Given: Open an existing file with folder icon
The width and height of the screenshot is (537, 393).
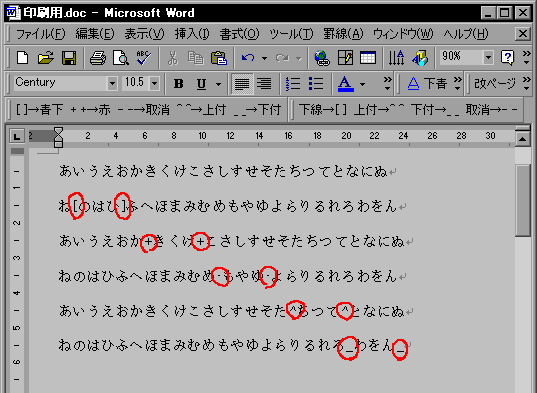Looking at the screenshot, I should 46,58.
